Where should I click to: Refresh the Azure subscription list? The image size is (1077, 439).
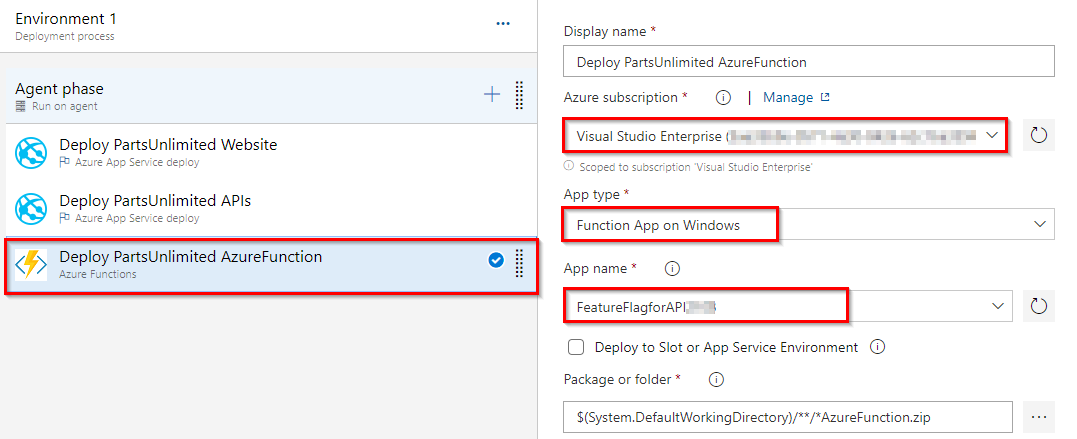coord(1039,135)
